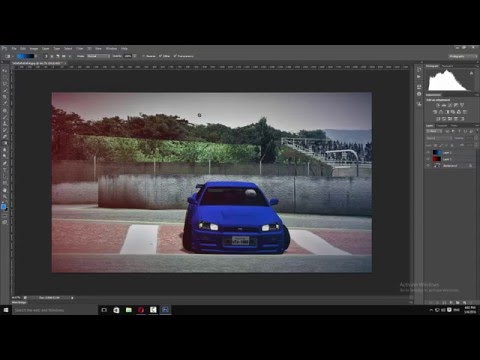Select the Brush tool
The width and height of the screenshot is (480, 360).
[x=5, y=117]
